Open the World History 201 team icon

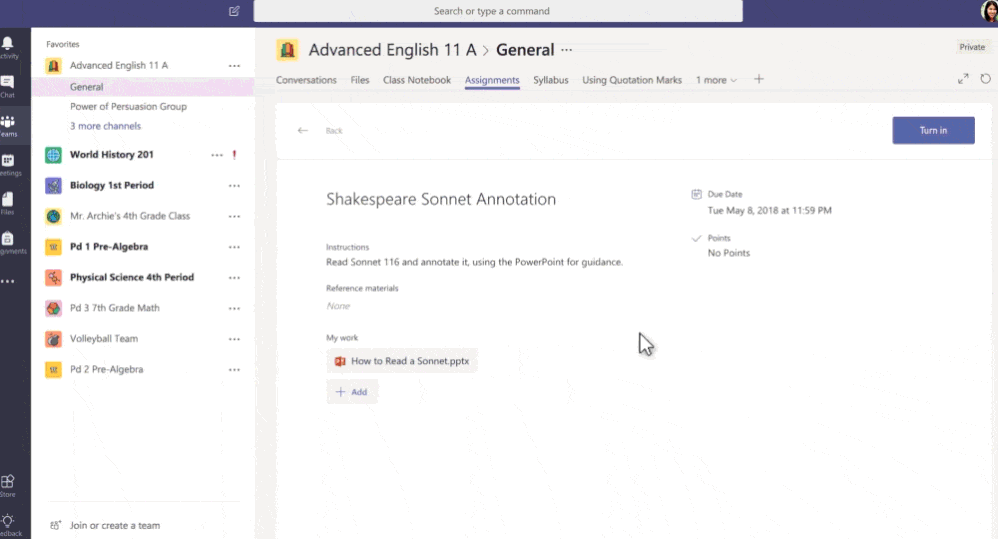pos(53,155)
